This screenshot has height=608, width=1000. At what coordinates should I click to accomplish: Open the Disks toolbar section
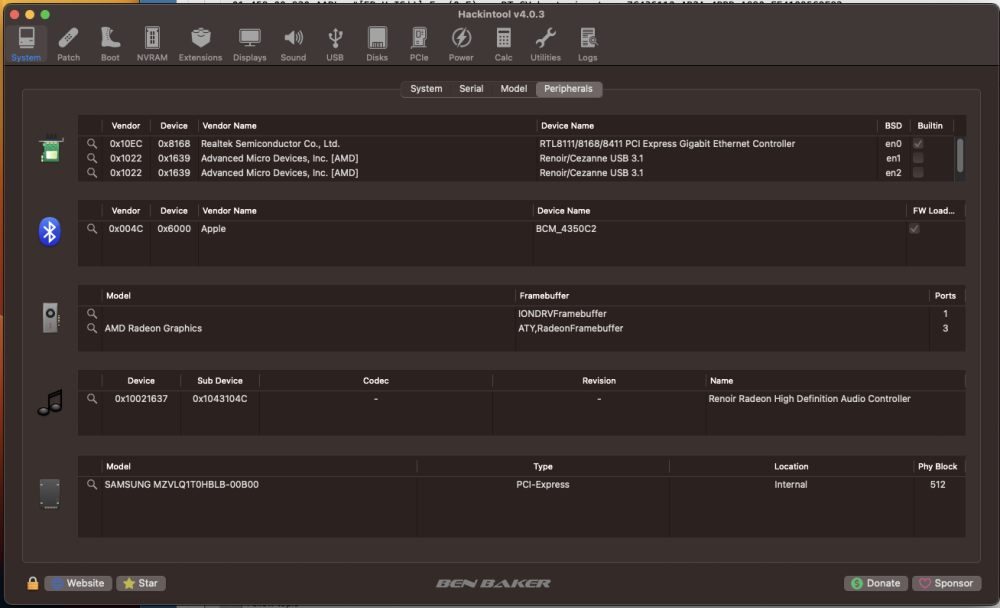click(x=377, y=44)
